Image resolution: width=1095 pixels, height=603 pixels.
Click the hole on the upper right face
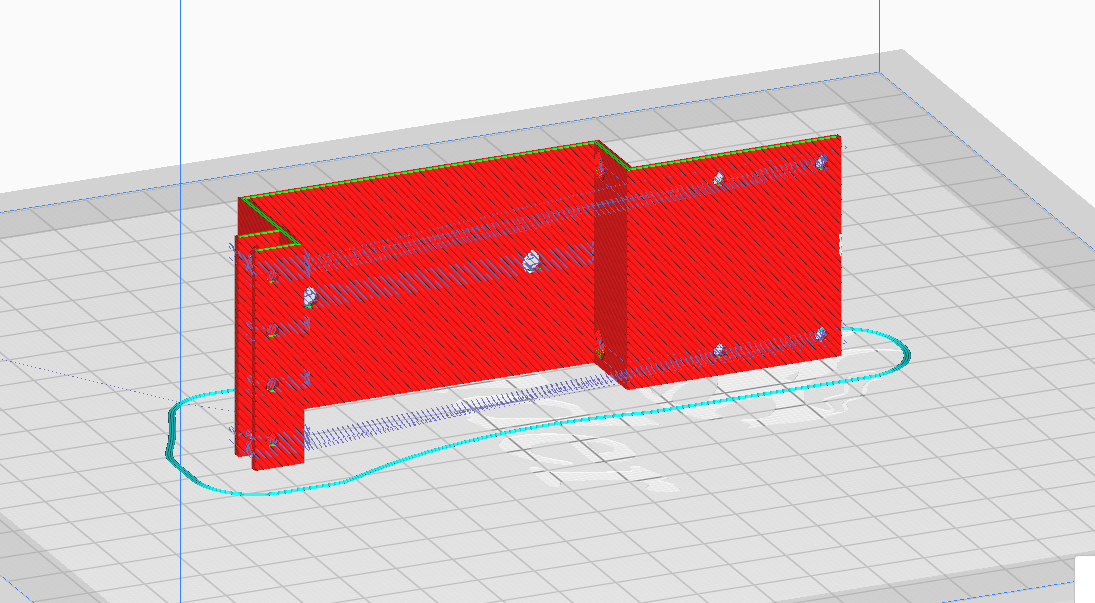(820, 162)
